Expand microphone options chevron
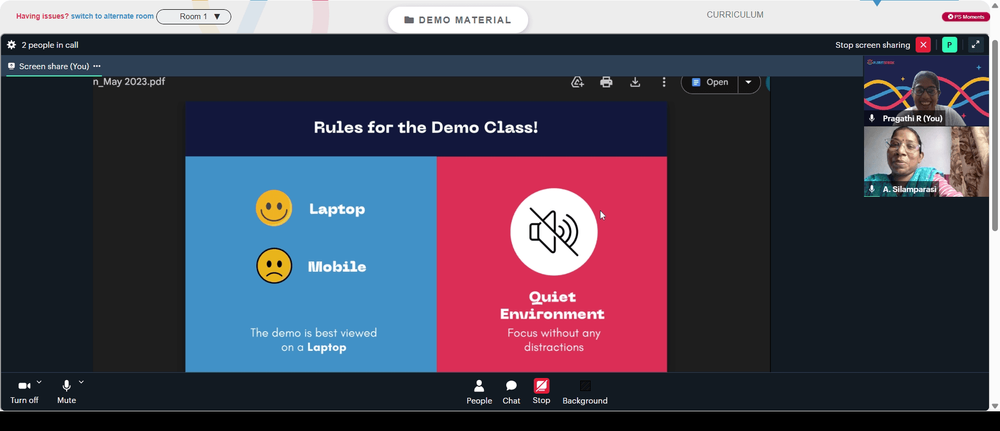 pos(81,382)
